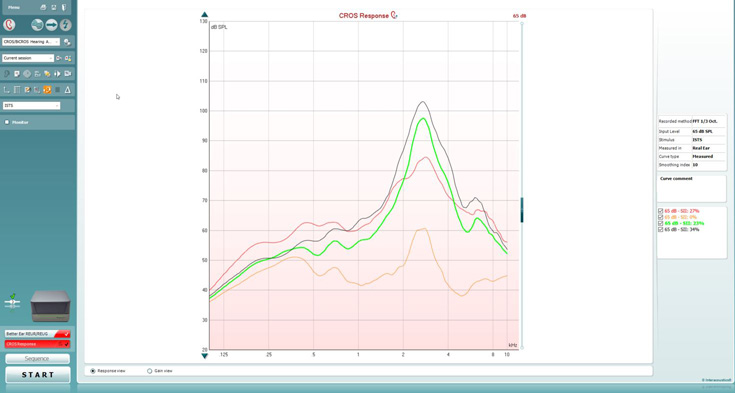735x393 pixels.
Task: Select the Response view radio button
Action: 93,371
